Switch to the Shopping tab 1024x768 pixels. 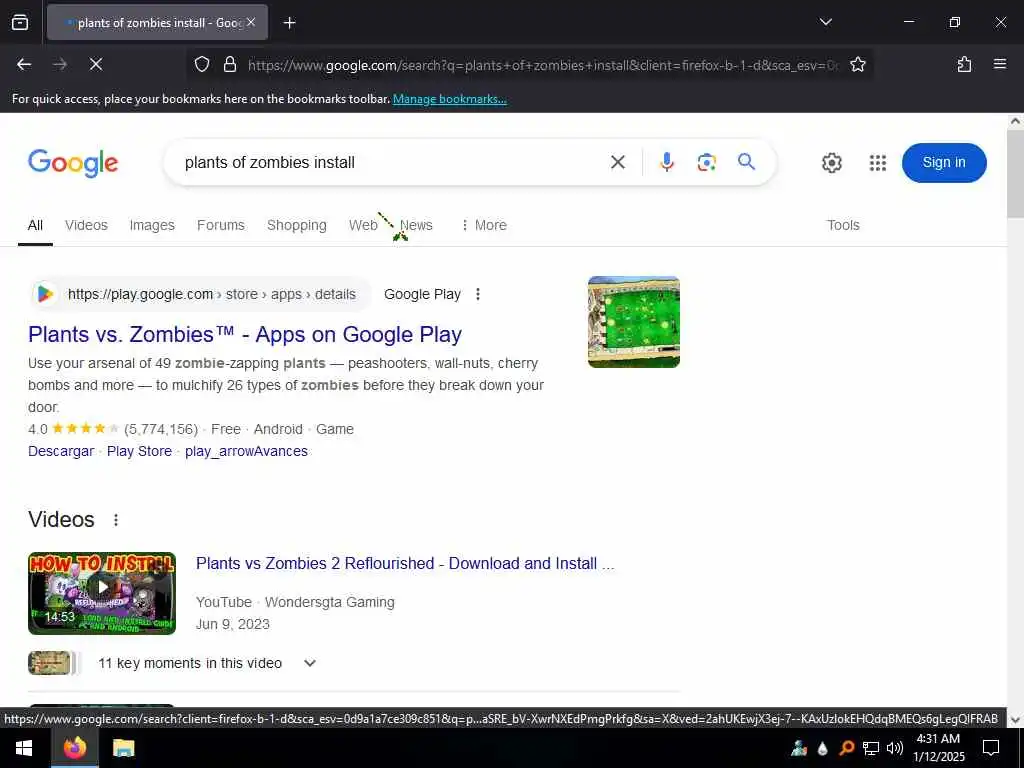[296, 225]
